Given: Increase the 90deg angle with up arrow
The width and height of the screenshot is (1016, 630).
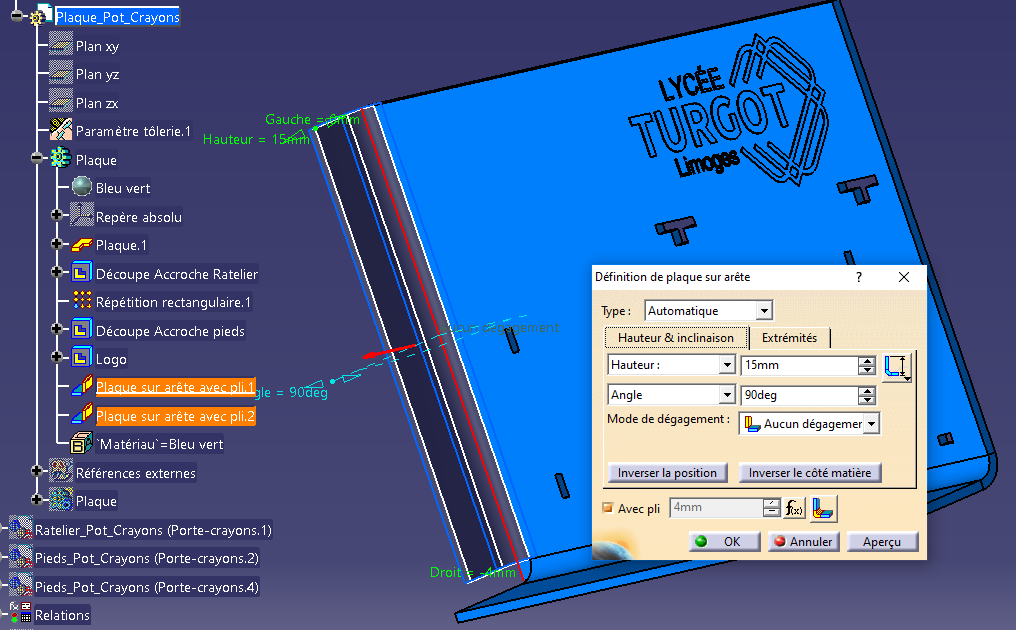Looking at the screenshot, I should 867,390.
